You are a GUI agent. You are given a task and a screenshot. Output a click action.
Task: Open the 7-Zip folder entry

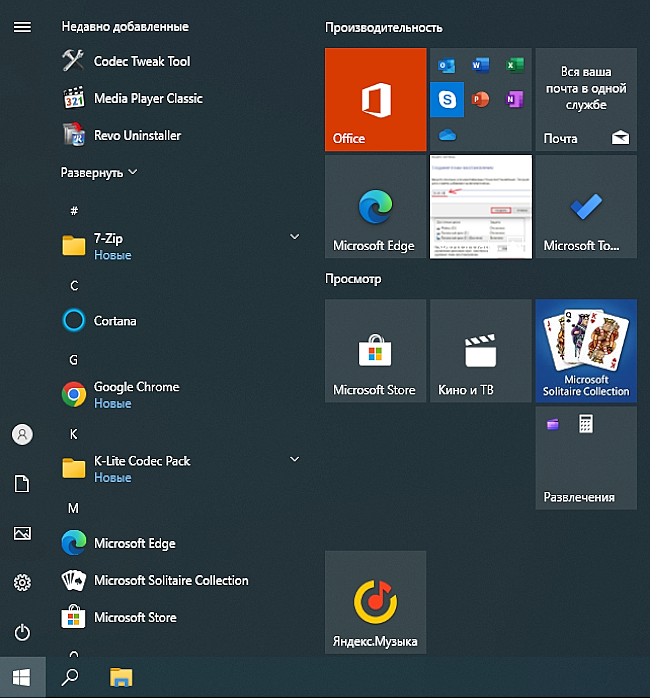180,246
